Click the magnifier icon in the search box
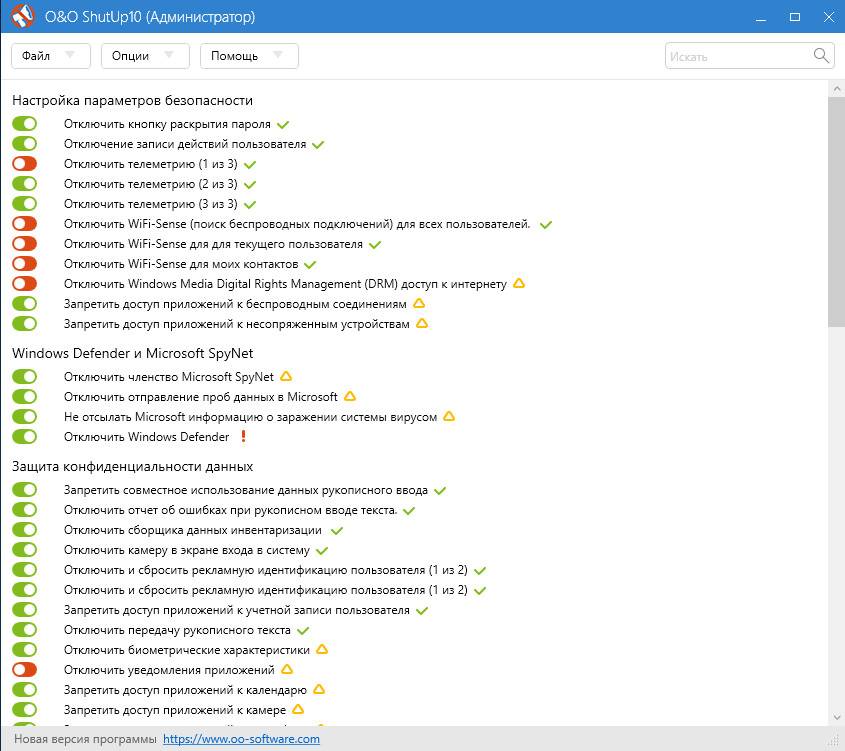845x751 pixels. [x=821, y=55]
